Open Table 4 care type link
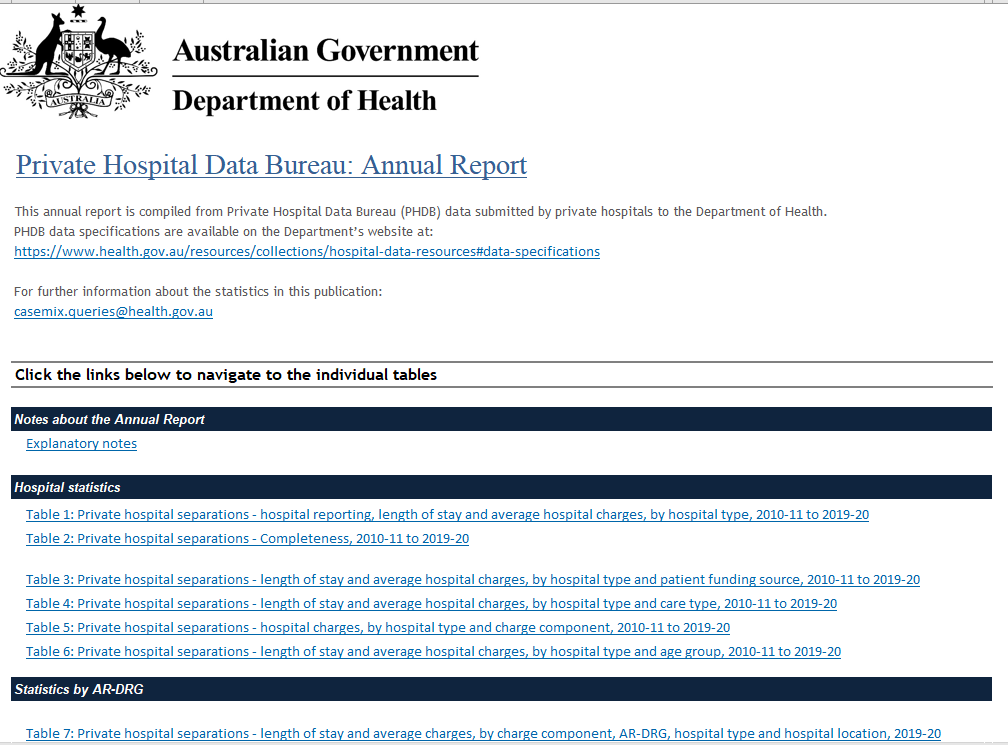The width and height of the screenshot is (1008, 745). pyautogui.click(x=431, y=604)
